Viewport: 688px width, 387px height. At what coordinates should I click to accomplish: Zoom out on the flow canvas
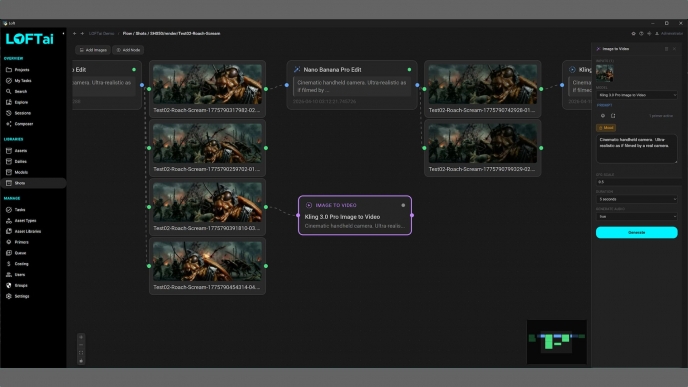pos(81,345)
